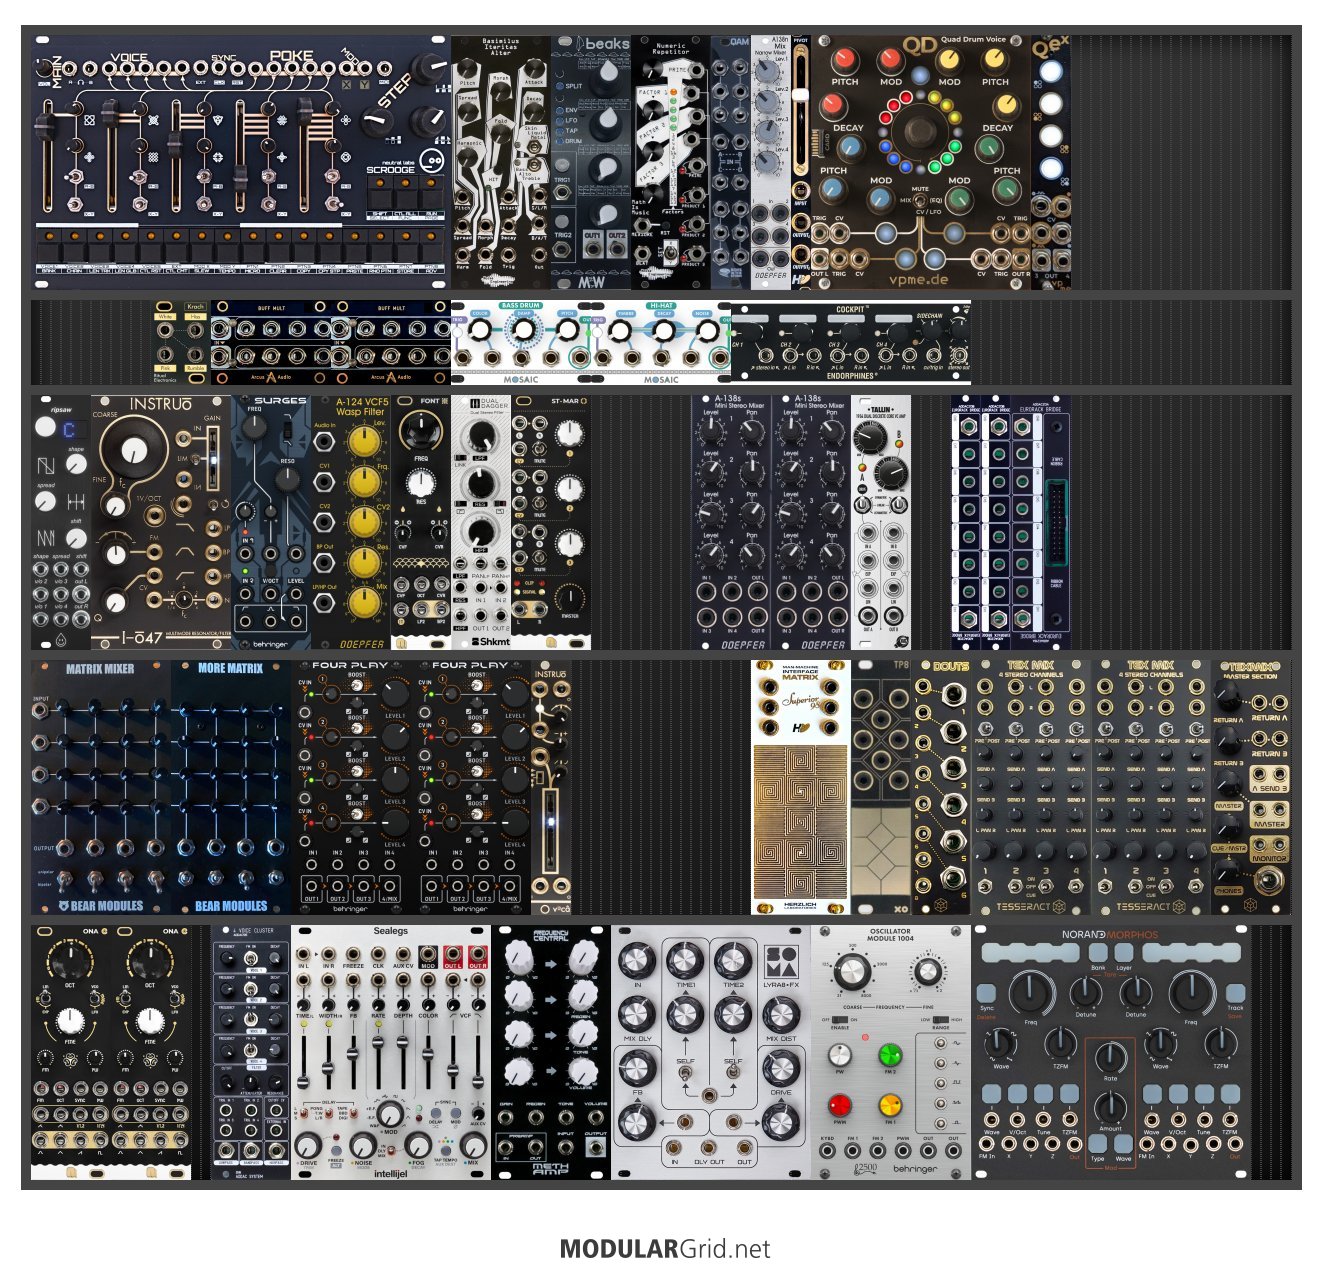Click the Decay knob on Mosaic Hi-Hat
The image size is (1332, 1270).
tap(664, 331)
